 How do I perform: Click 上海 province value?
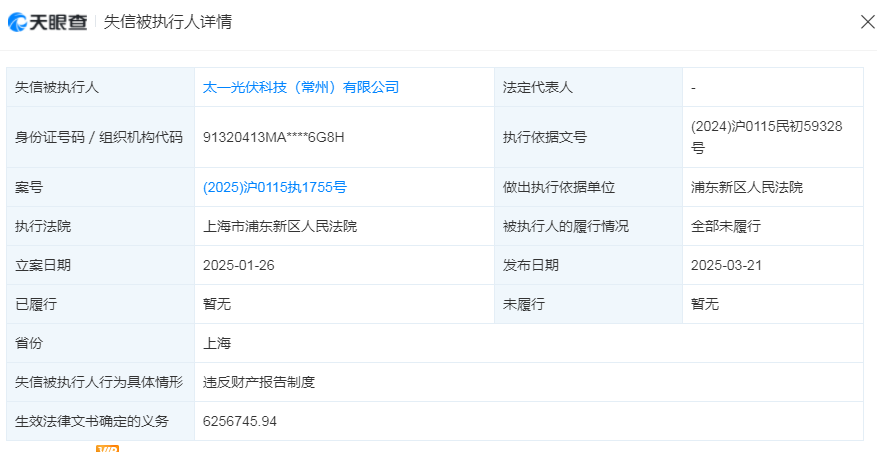pyautogui.click(x=217, y=343)
